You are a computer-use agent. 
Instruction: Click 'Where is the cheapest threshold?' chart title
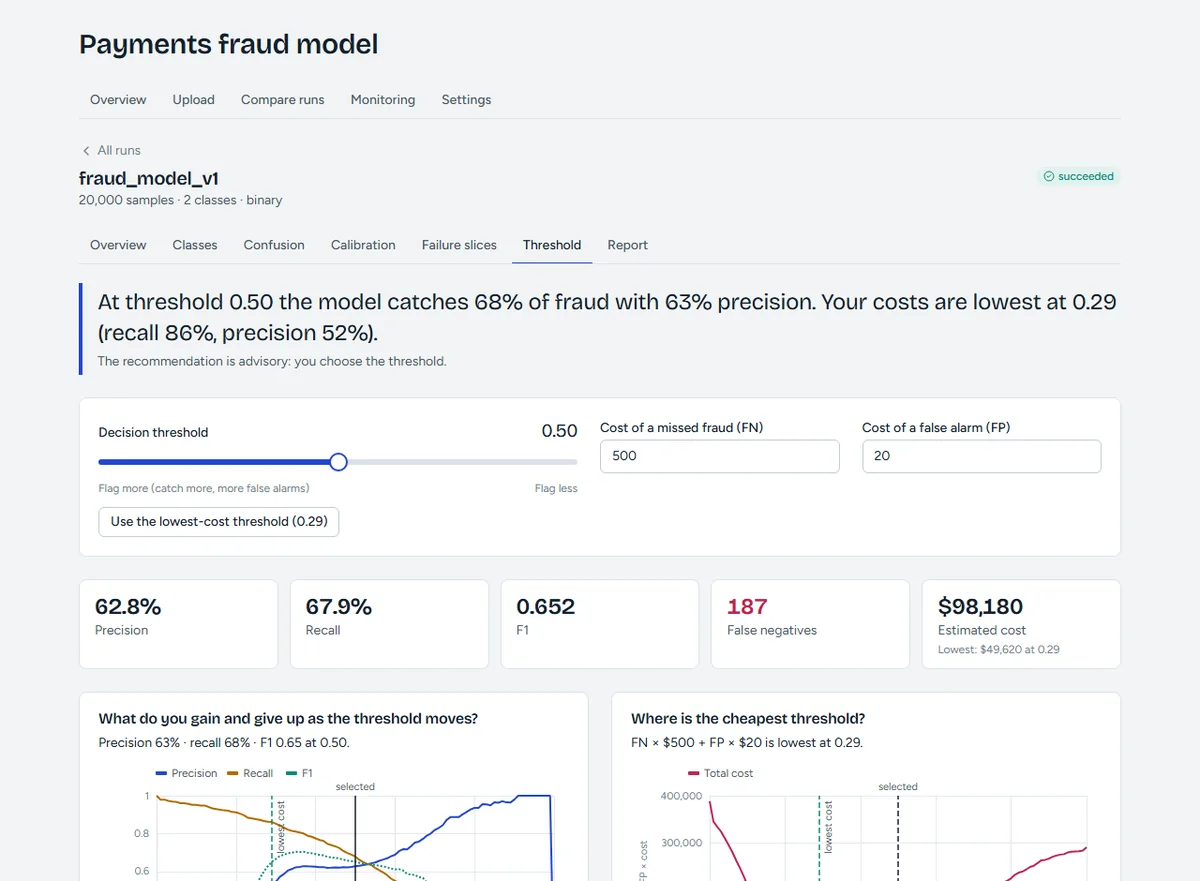(748, 719)
